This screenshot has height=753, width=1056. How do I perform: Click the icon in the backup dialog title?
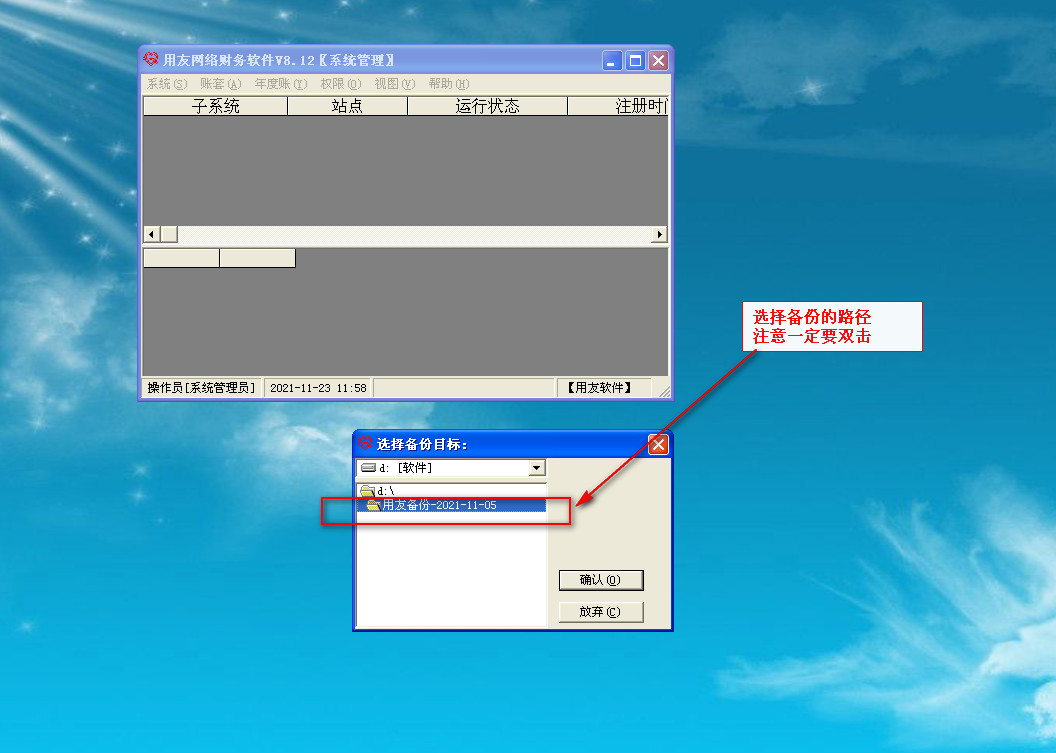point(365,444)
